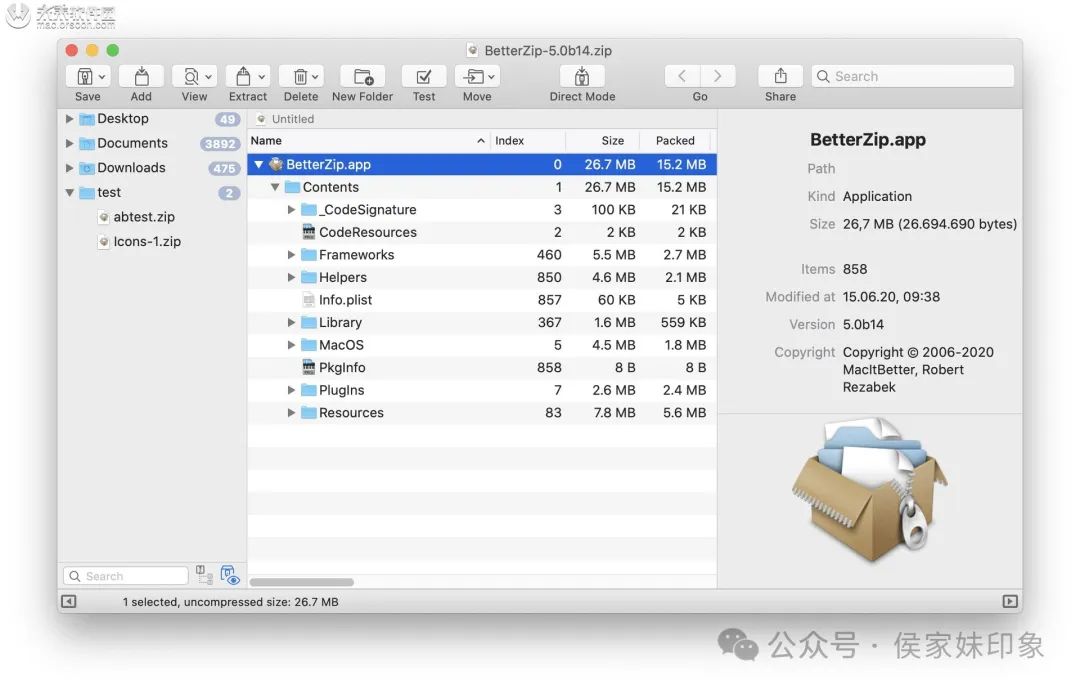Go back with the left arrow button

(x=682, y=76)
